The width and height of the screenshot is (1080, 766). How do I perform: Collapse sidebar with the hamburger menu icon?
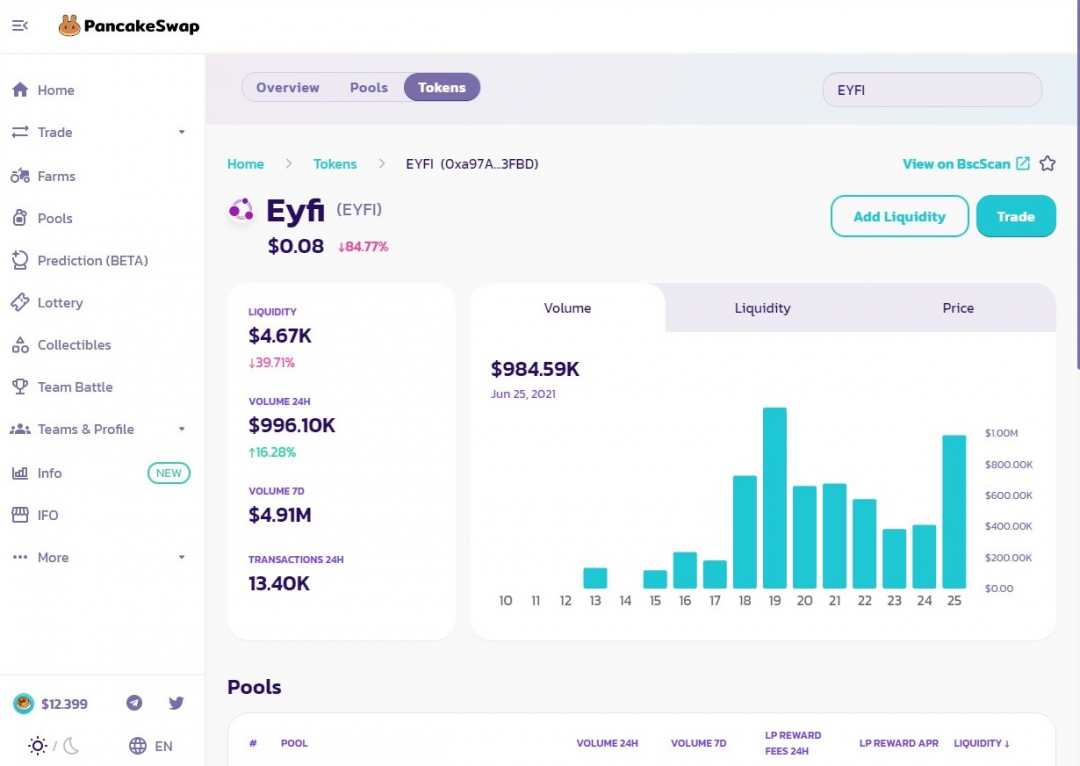coord(20,26)
